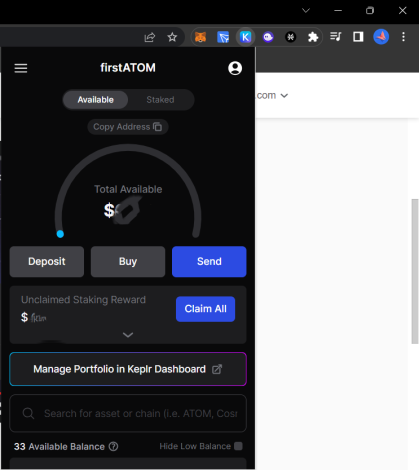This screenshot has width=419, height=470.
Task: Restore down the browser window
Action: (370, 11)
